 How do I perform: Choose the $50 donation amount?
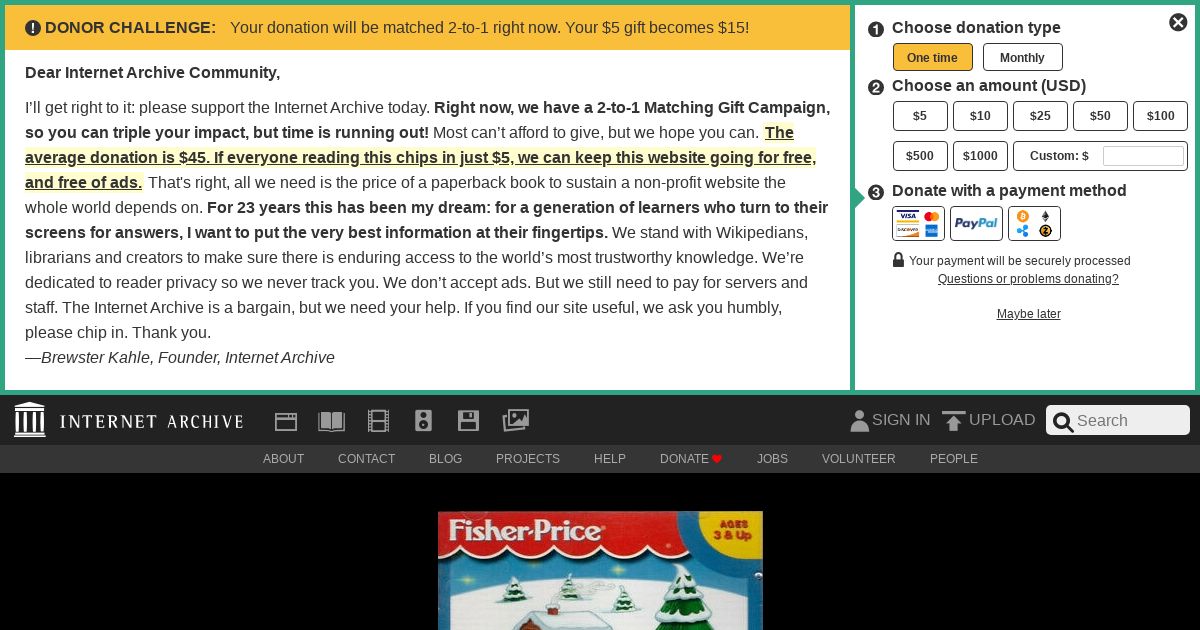[x=1100, y=116]
